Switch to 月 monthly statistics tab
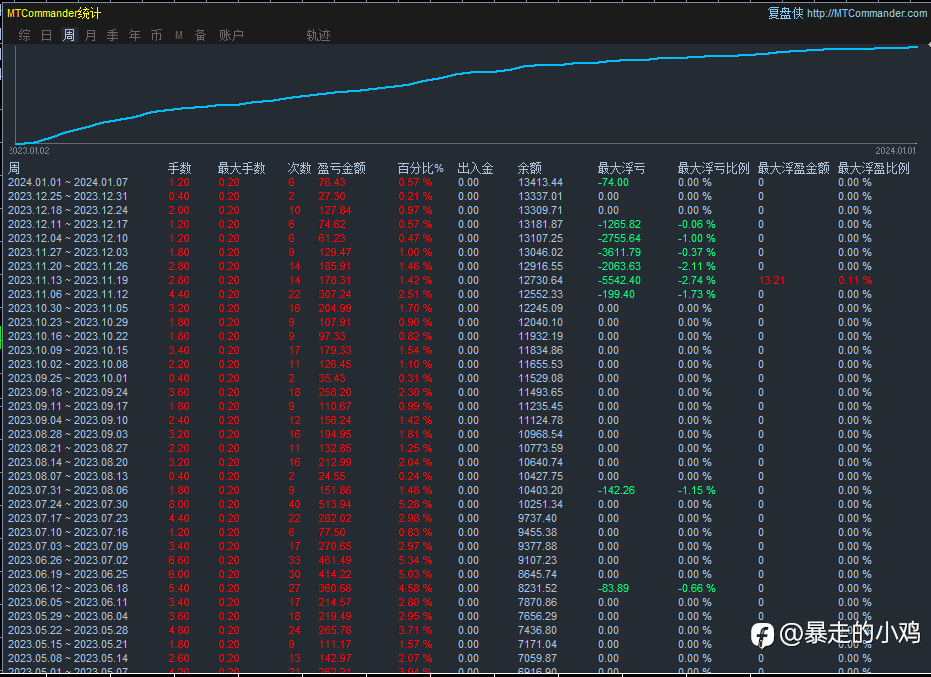Viewport: 931px width, 677px height. (x=91, y=35)
